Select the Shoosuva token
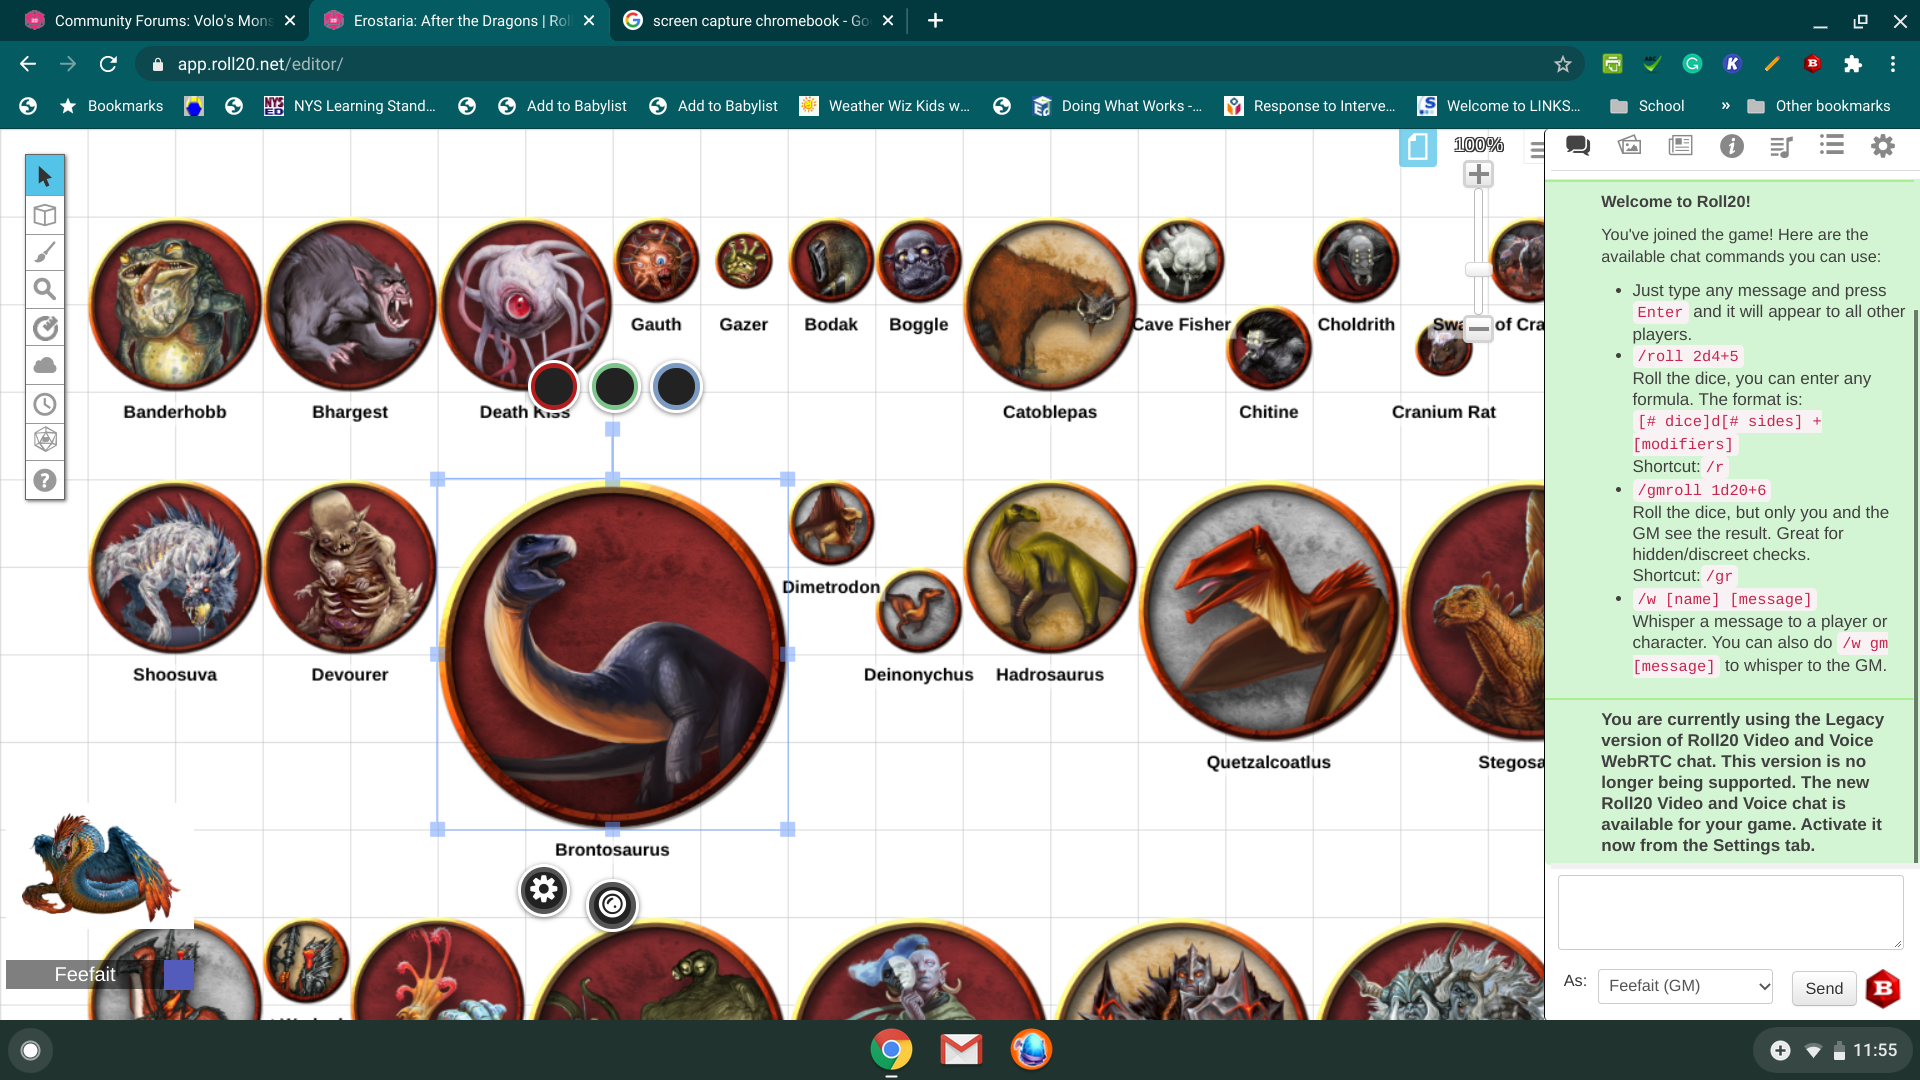 tap(175, 567)
